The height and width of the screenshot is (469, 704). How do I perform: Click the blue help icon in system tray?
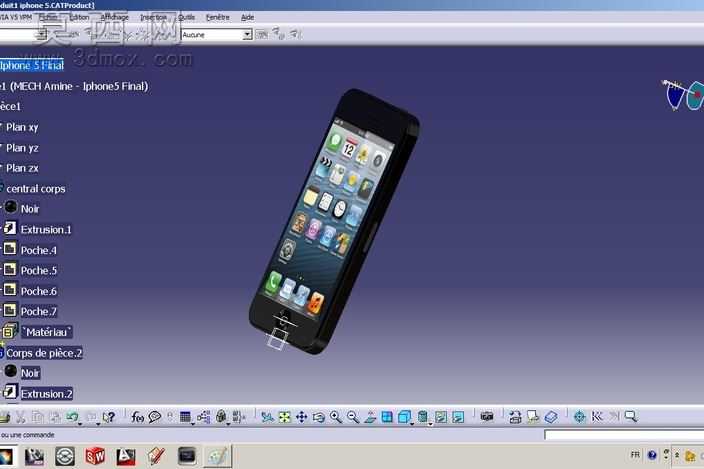click(652, 456)
